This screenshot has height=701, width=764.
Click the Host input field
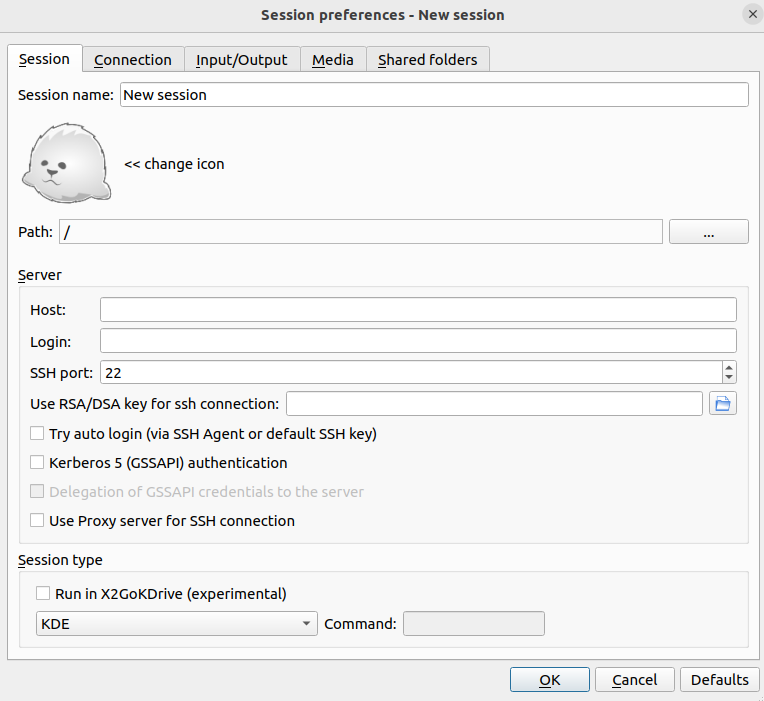pyautogui.click(x=418, y=310)
